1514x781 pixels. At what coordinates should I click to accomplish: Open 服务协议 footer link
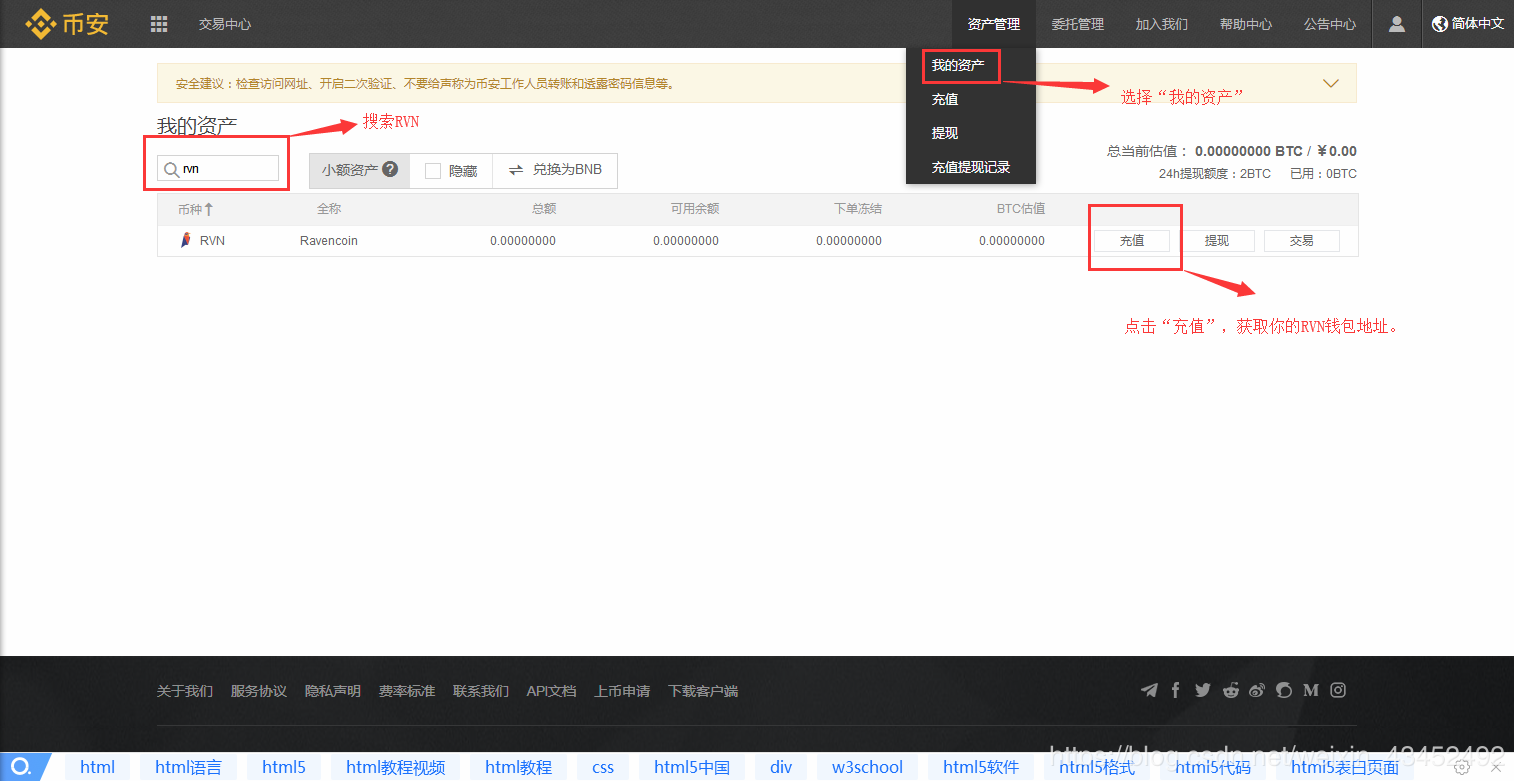[x=259, y=691]
